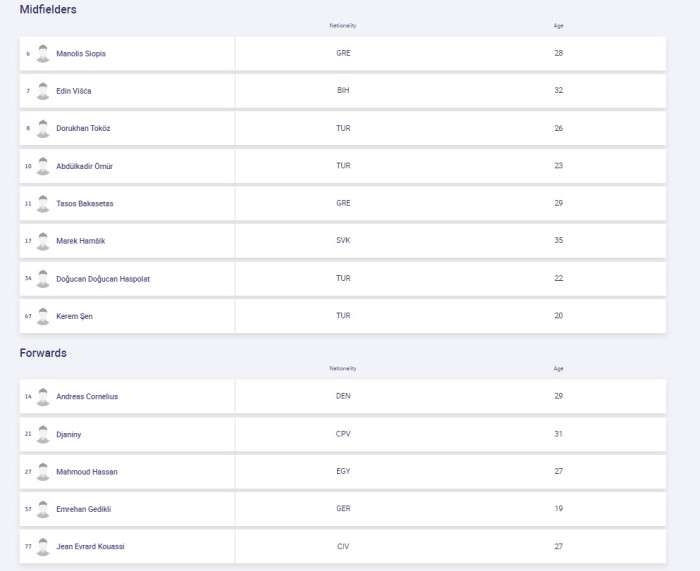Image resolution: width=700 pixels, height=571 pixels.
Task: Click Dorukhan Toköz's avatar icon
Action: pos(43,129)
